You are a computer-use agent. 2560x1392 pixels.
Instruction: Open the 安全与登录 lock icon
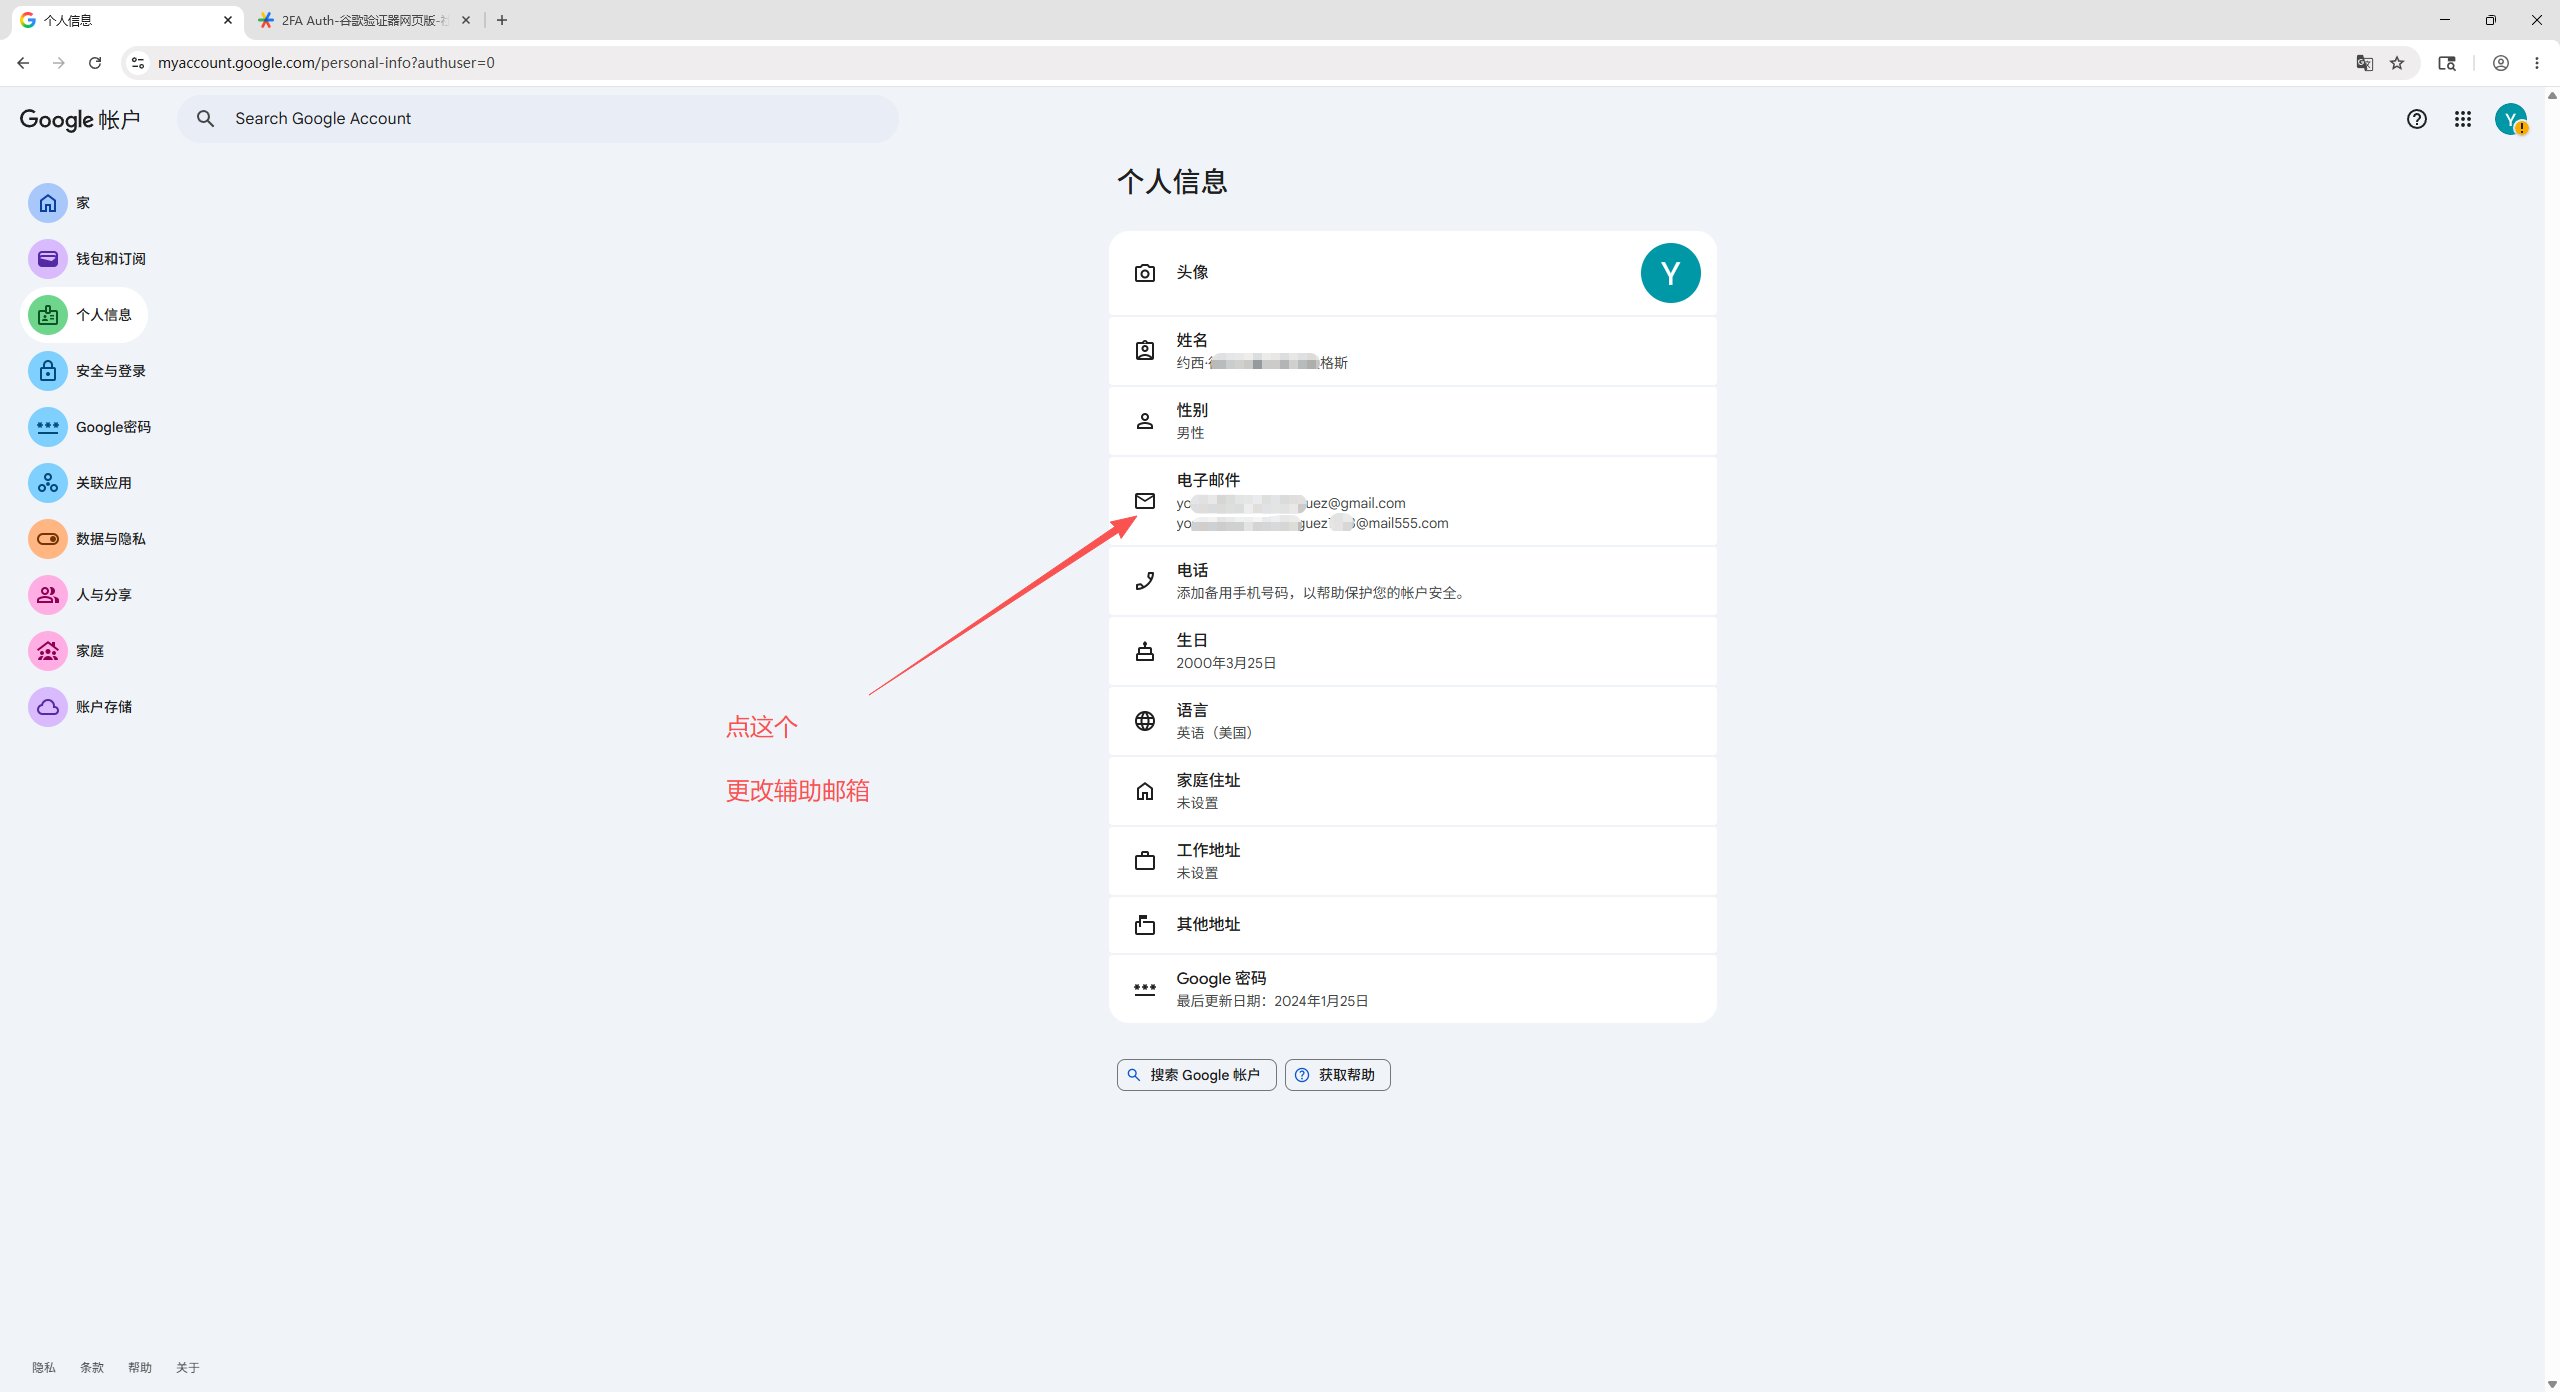[x=47, y=371]
